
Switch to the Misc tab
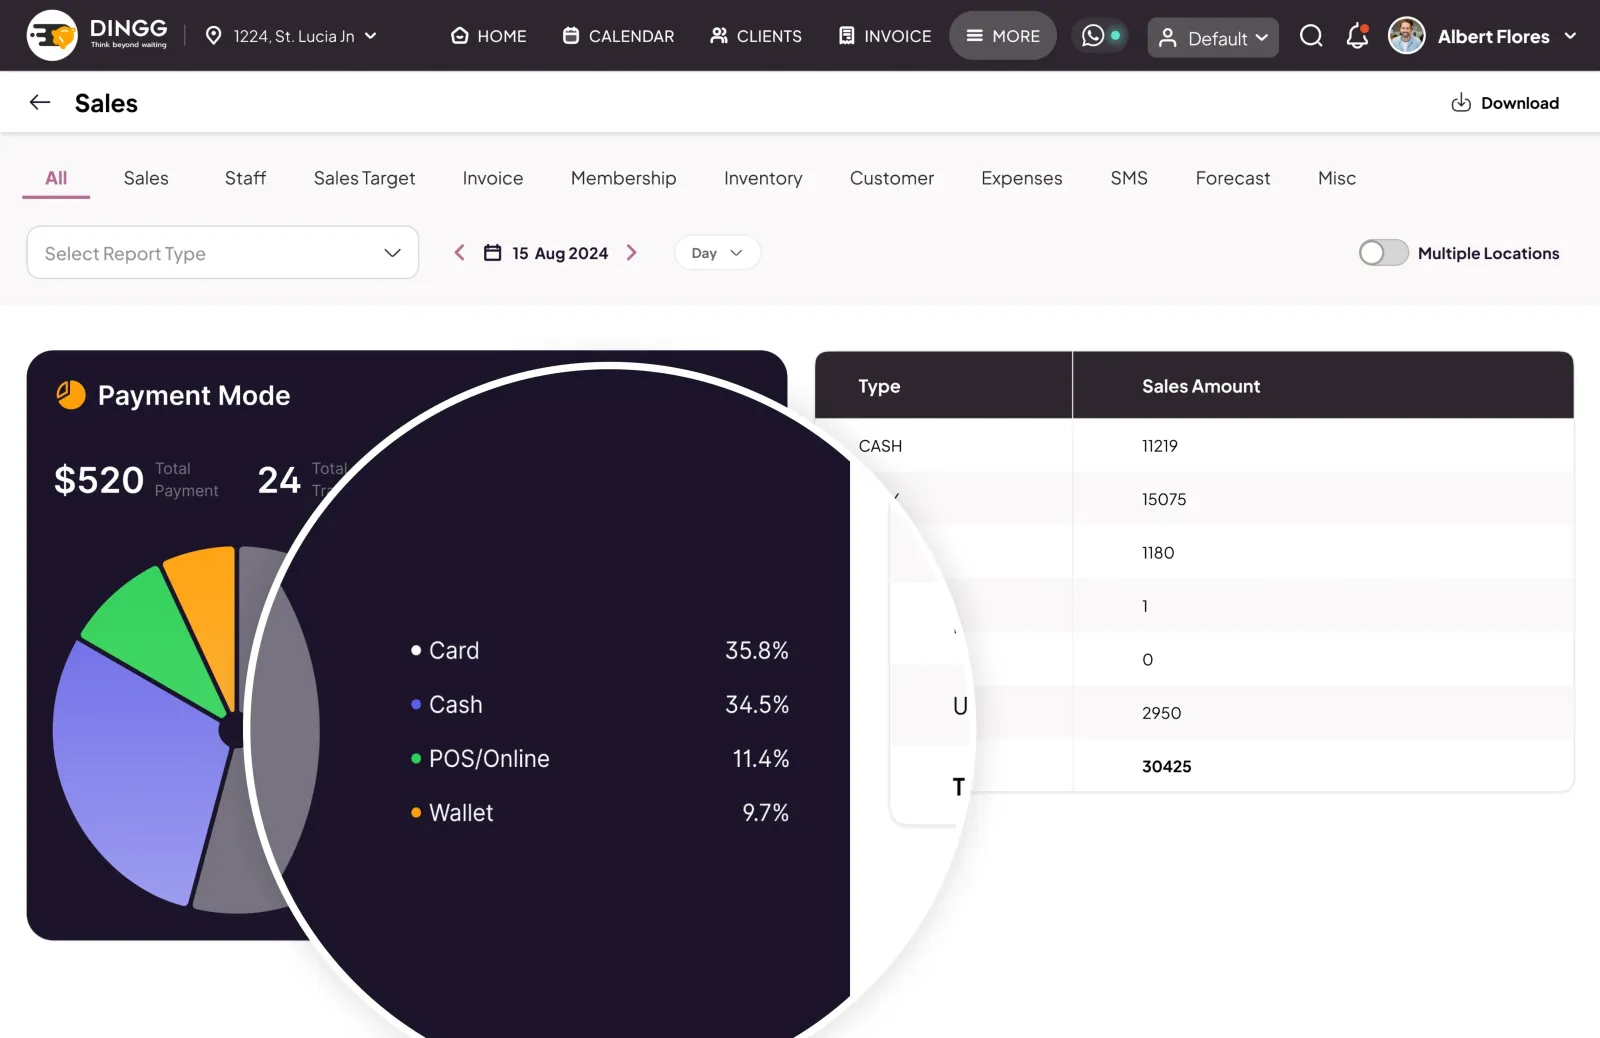pyautogui.click(x=1336, y=178)
